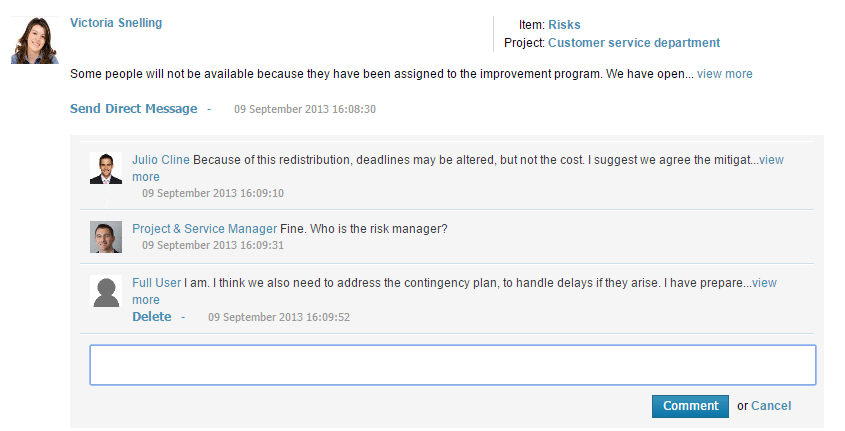Delete the Full User comment

tap(152, 317)
